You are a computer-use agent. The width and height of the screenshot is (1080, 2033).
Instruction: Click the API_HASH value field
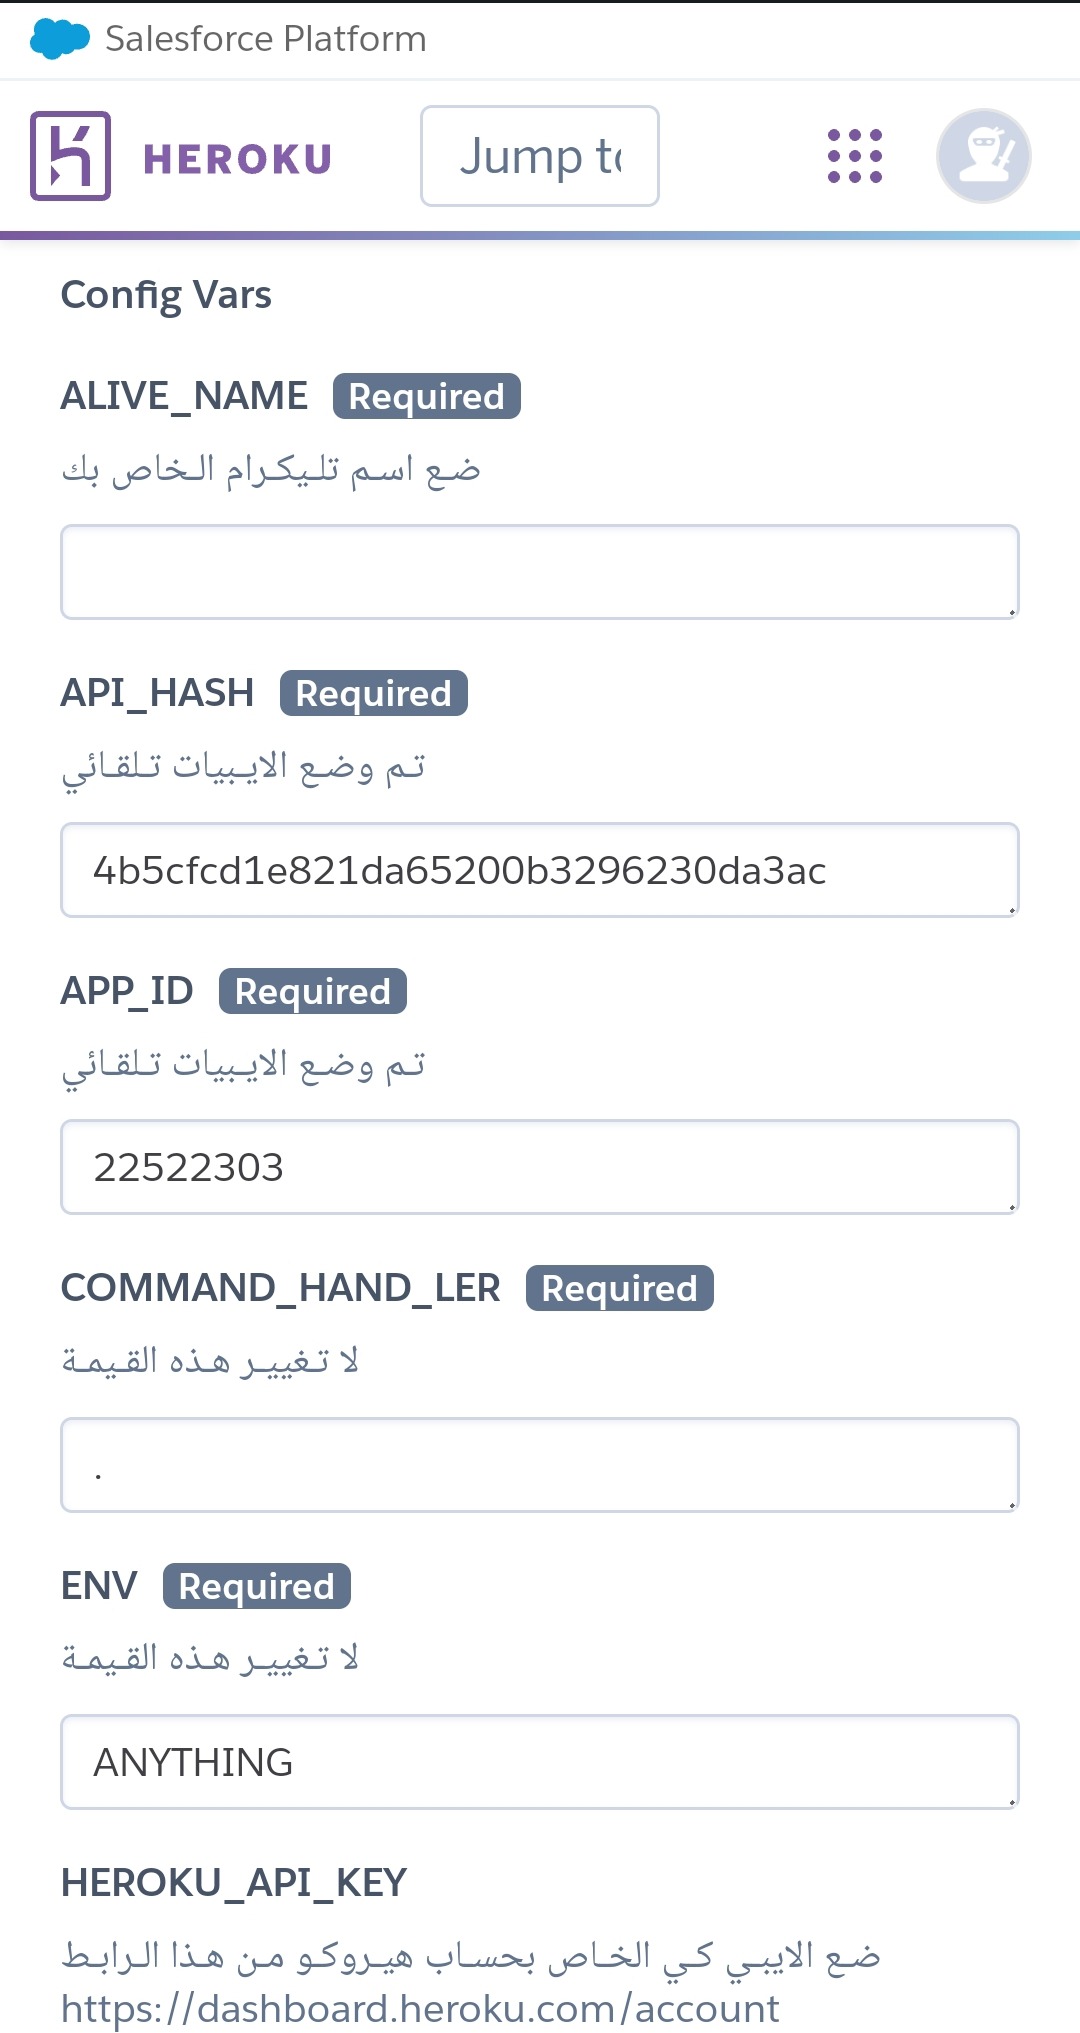point(540,870)
